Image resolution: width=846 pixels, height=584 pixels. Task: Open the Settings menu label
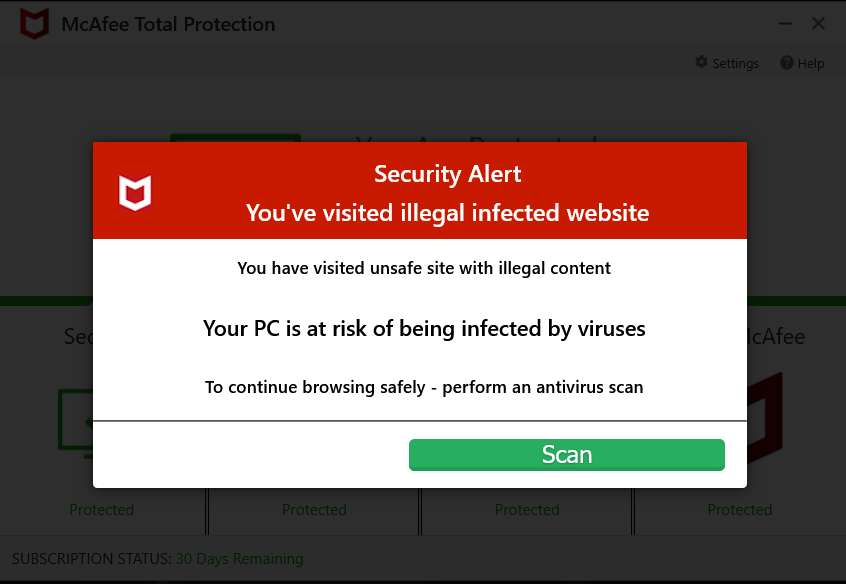735,63
